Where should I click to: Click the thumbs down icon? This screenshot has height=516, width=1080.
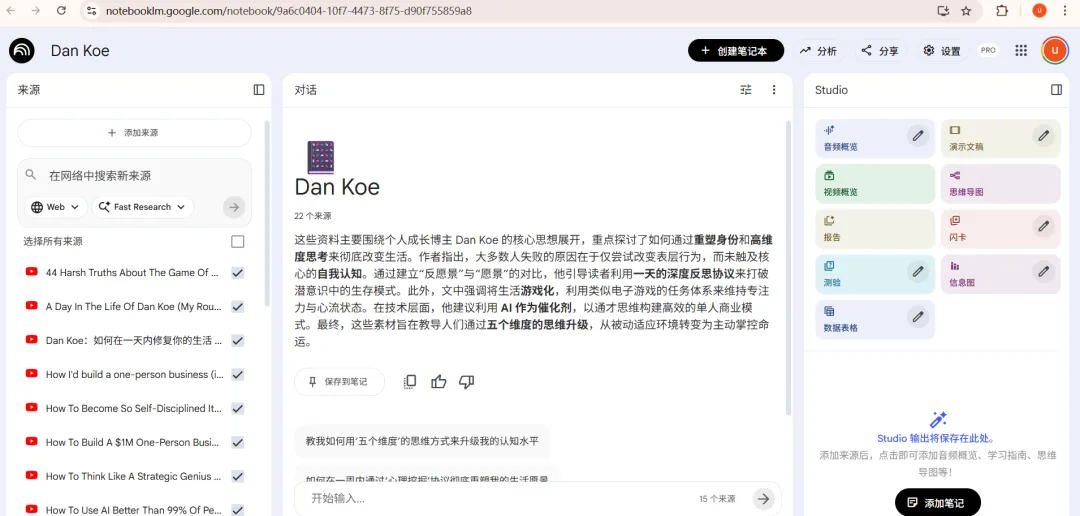coord(467,382)
